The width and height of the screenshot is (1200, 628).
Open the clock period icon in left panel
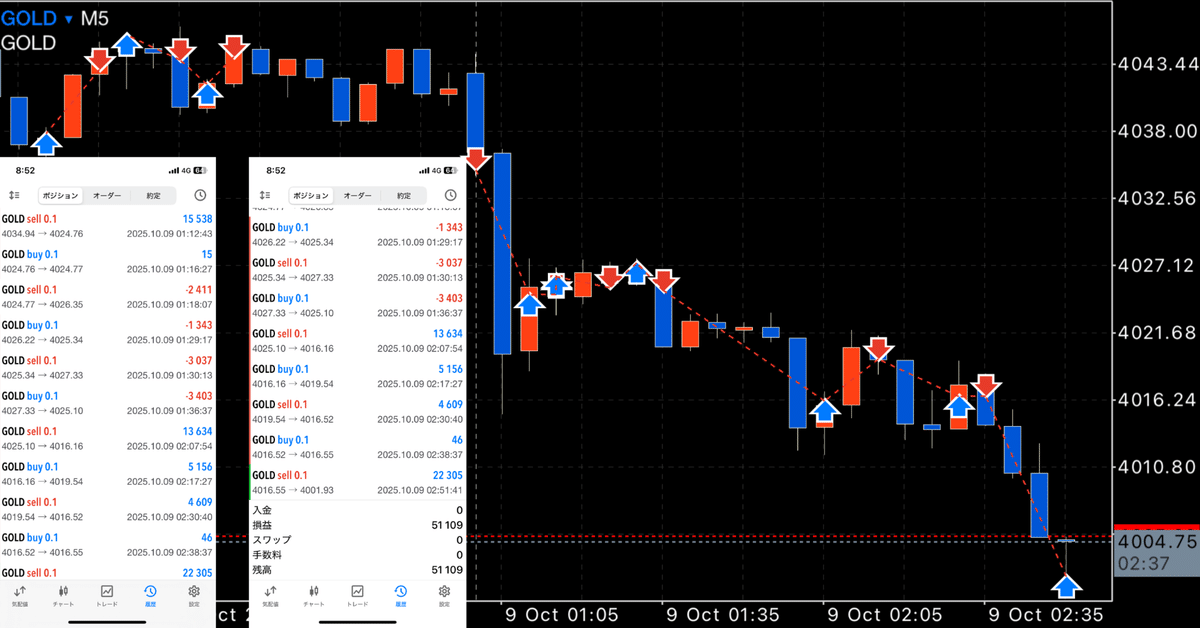(x=200, y=196)
